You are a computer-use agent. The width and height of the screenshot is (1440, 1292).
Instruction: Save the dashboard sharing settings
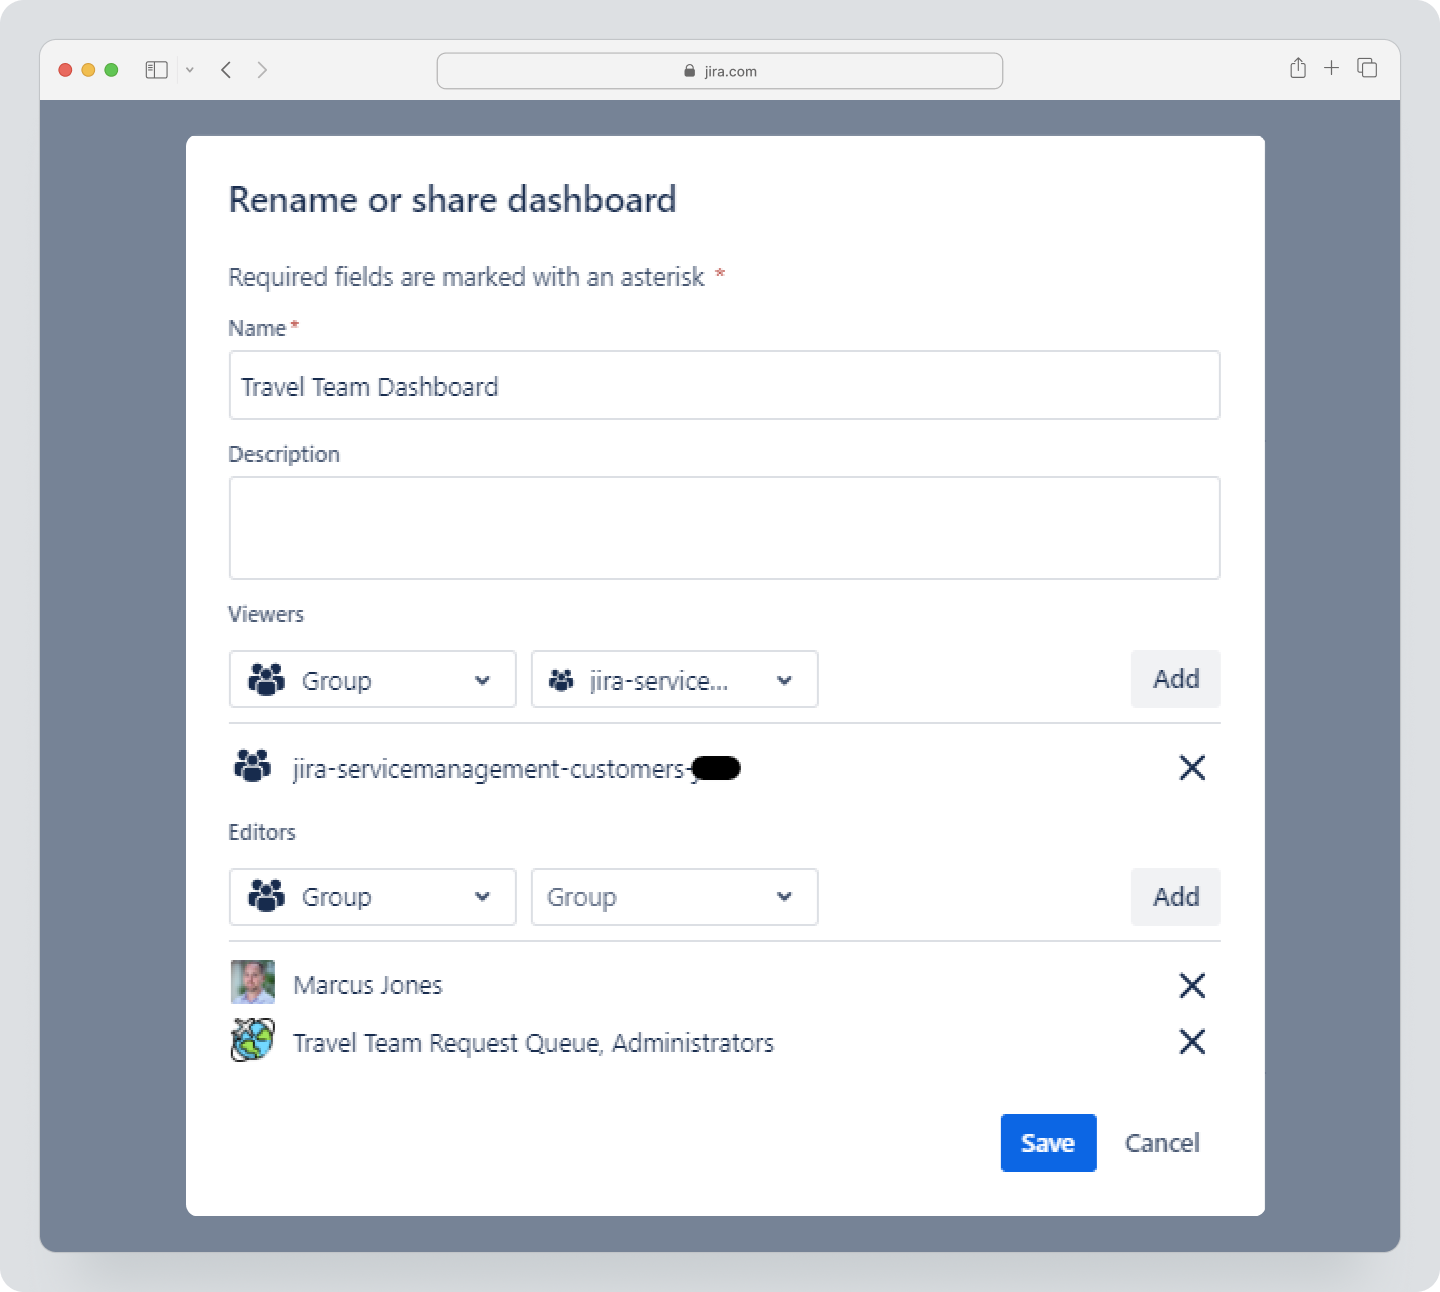pyautogui.click(x=1048, y=1142)
